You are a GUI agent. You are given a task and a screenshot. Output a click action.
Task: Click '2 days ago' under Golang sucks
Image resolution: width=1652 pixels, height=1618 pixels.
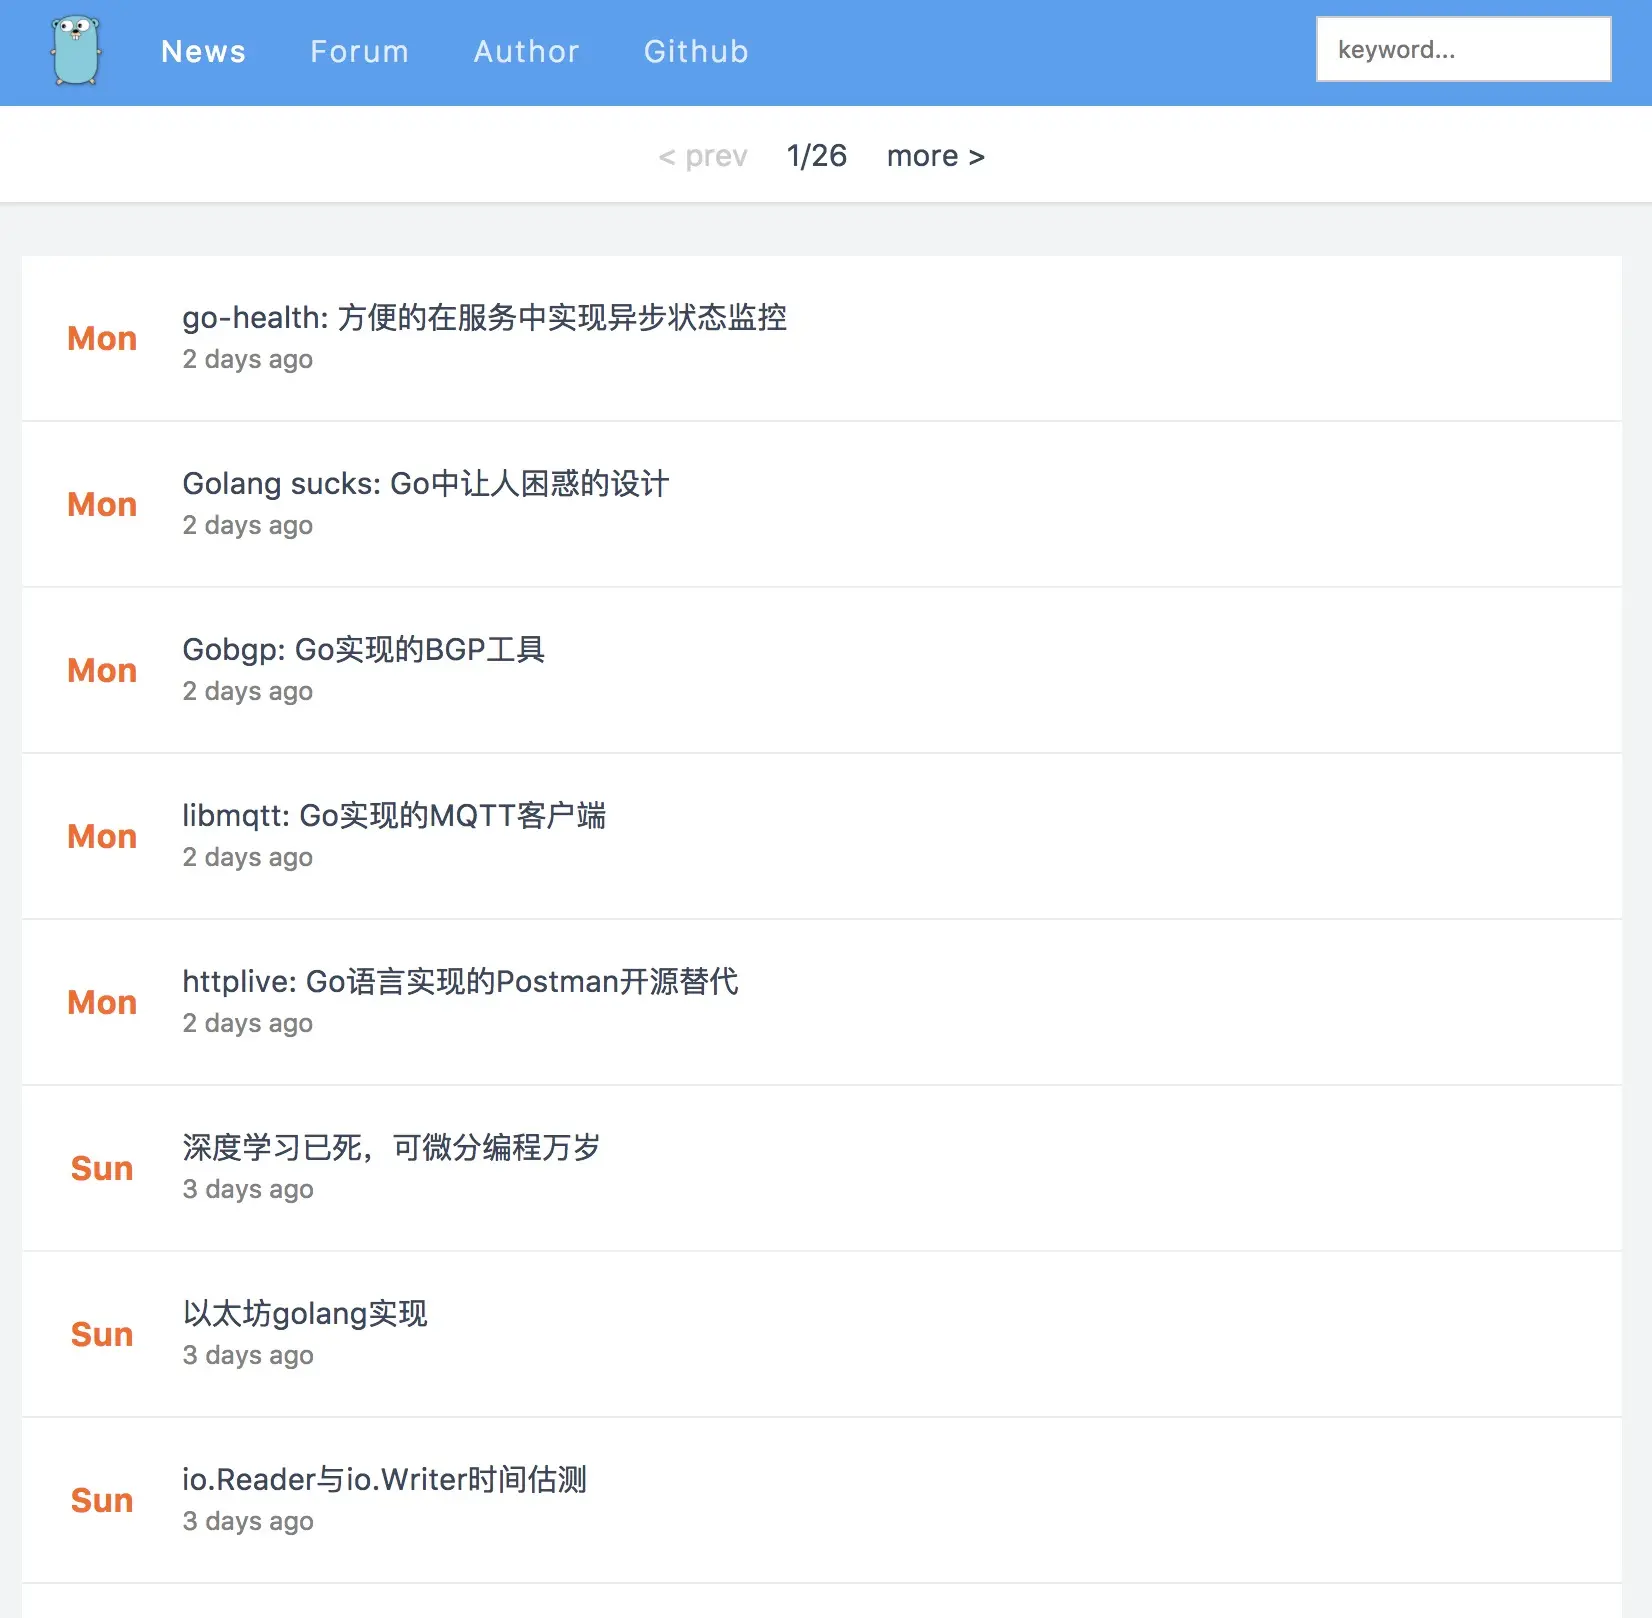(x=248, y=525)
